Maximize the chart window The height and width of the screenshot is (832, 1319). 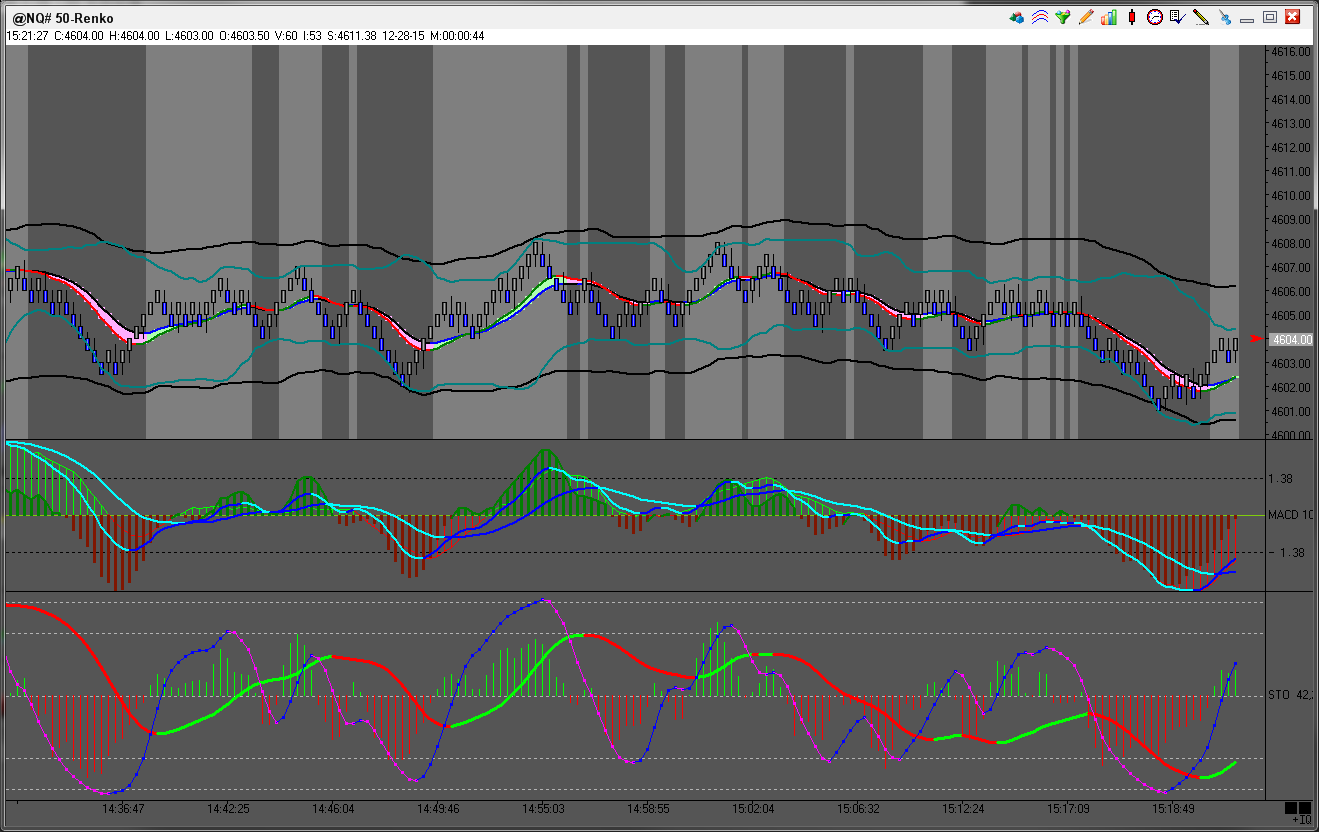(1270, 17)
